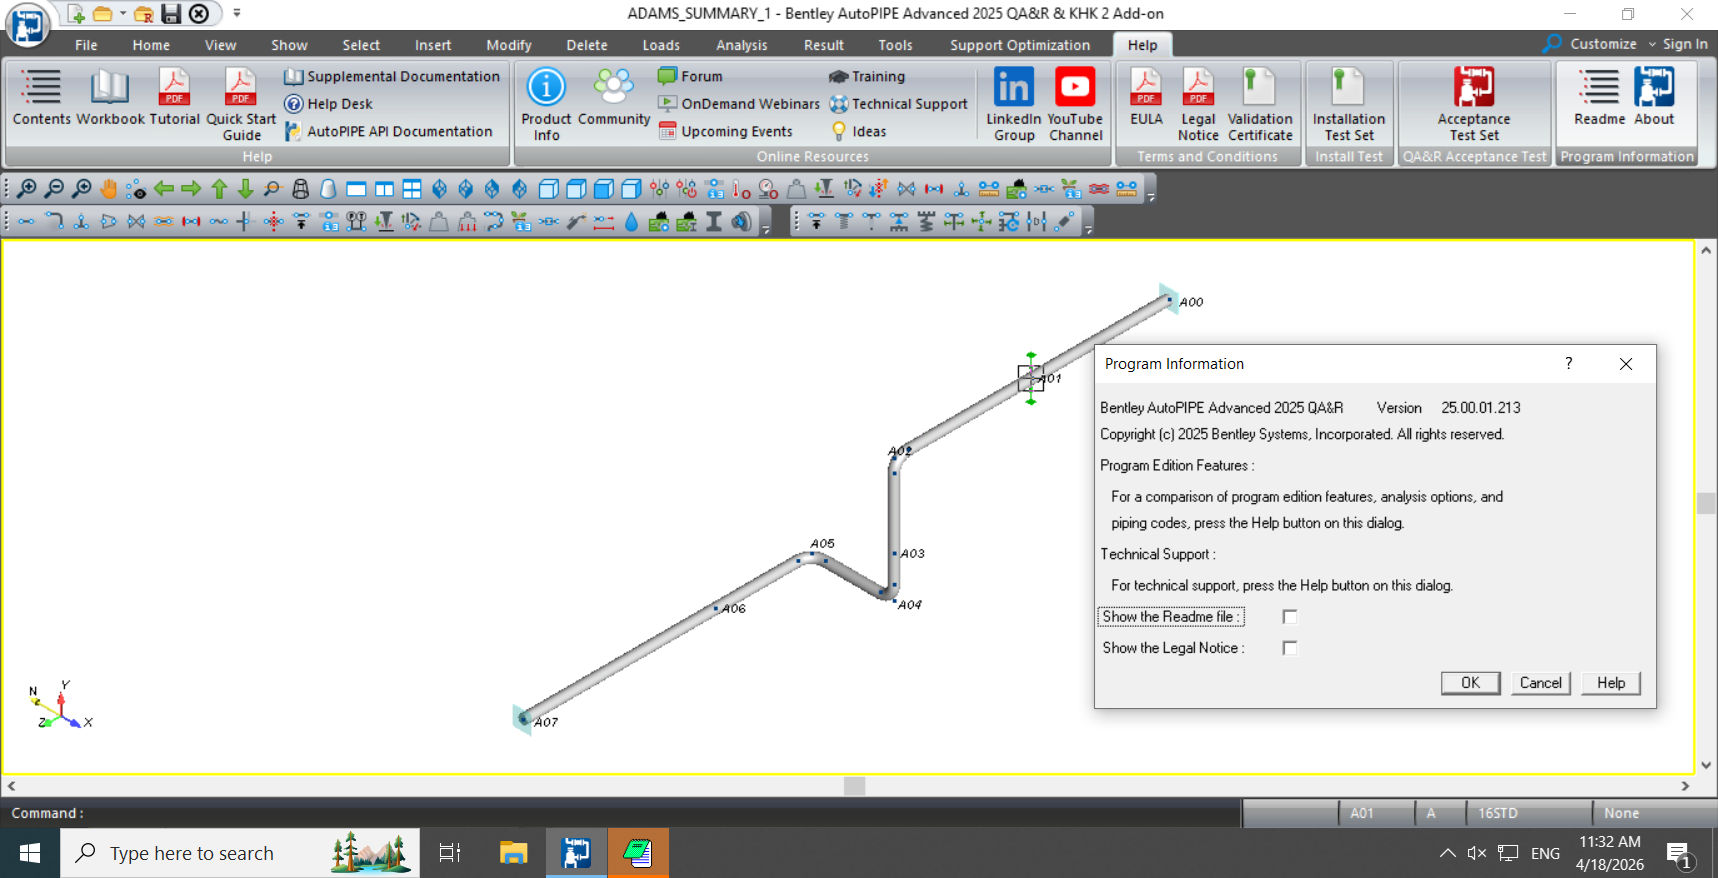Open OnDemand Webinars

(x=739, y=104)
